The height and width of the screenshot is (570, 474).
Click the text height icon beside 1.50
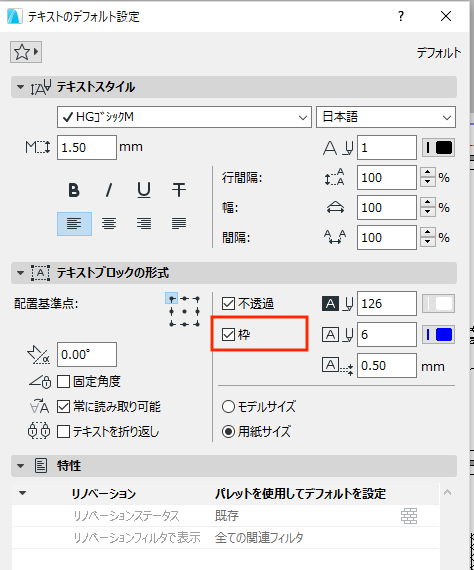pyautogui.click(x=38, y=147)
